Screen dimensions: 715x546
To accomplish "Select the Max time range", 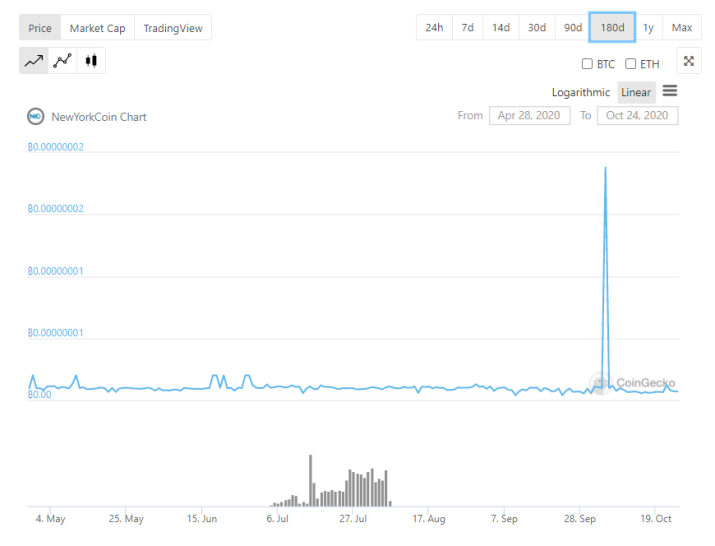I will point(682,27).
